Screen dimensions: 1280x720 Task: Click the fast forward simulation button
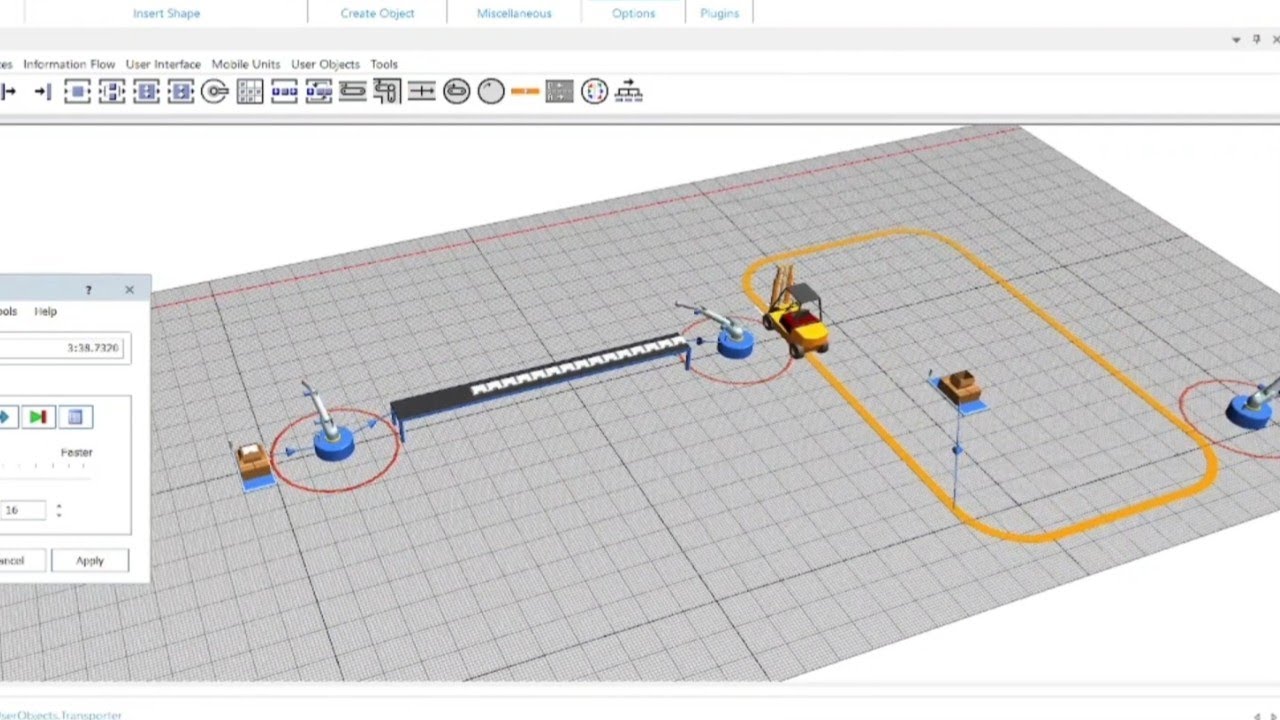[x=38, y=417]
